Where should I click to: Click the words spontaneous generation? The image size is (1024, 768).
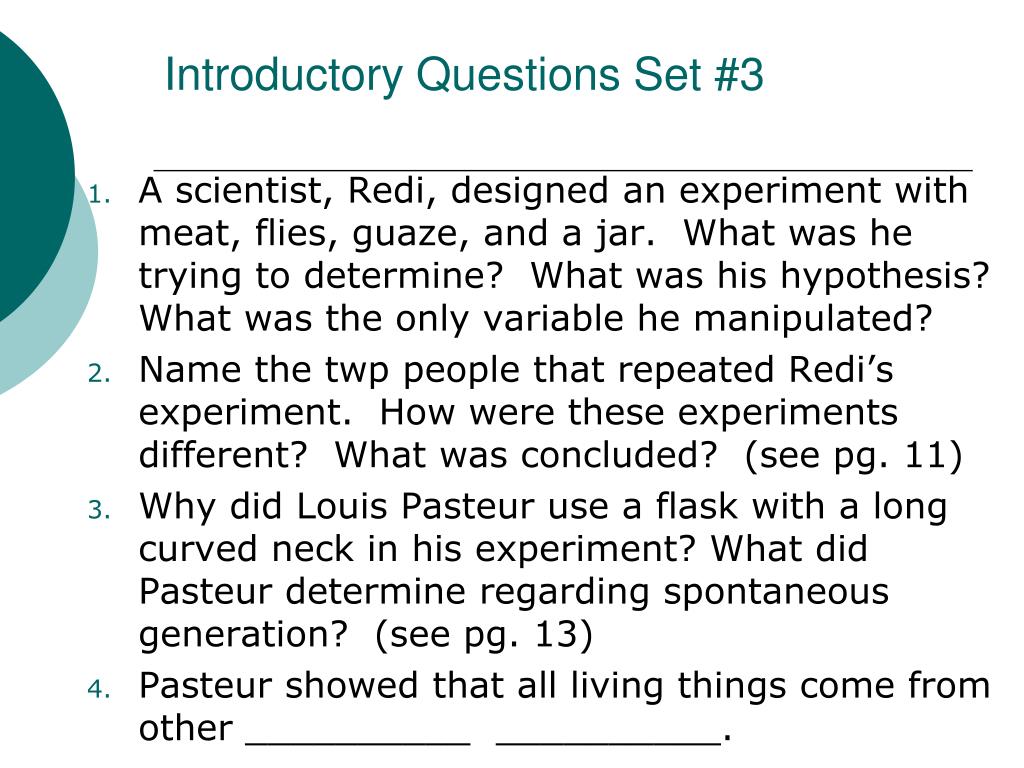(514, 613)
